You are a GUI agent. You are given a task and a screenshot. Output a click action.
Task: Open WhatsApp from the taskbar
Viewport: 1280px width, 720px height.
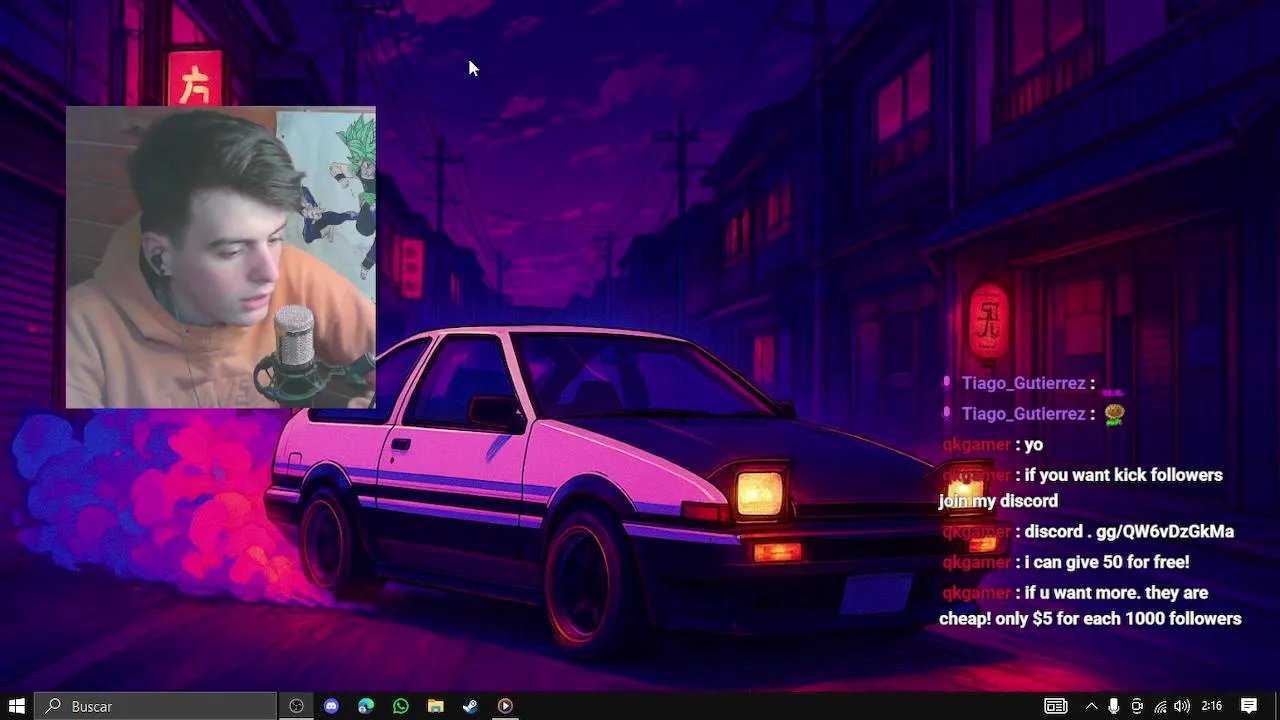(401, 706)
